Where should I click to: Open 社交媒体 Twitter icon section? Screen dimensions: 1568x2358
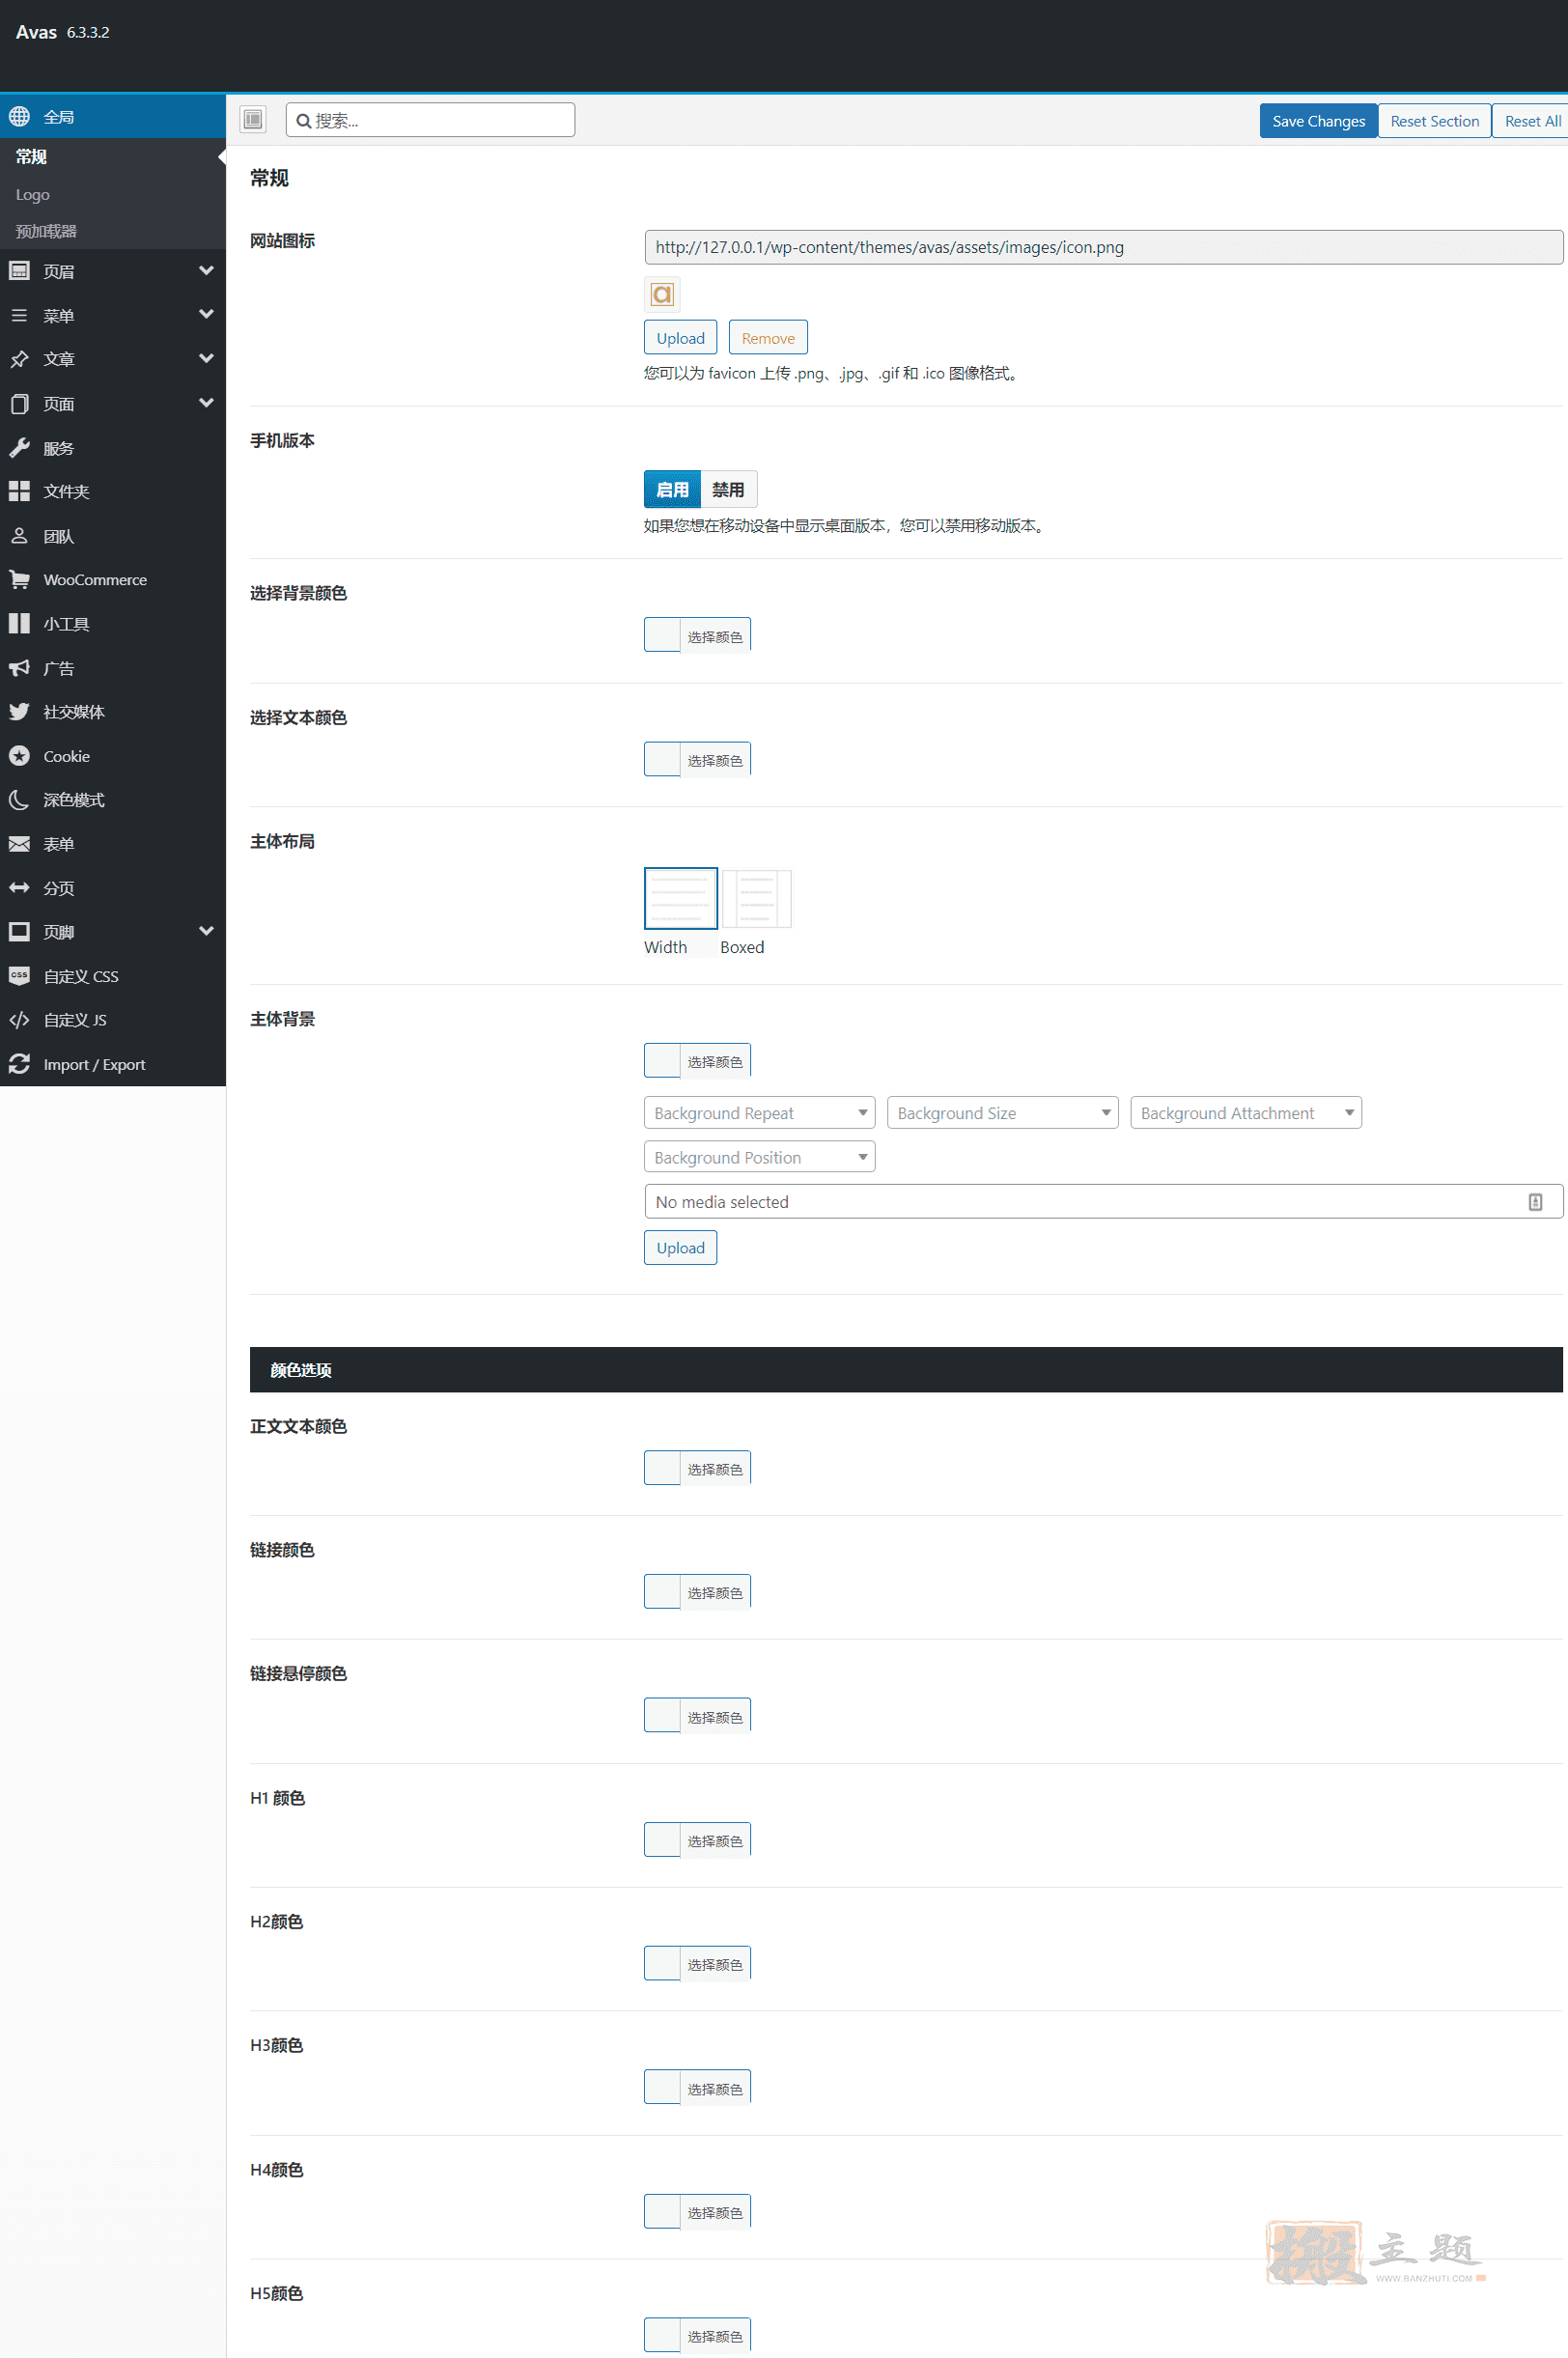[x=113, y=712]
